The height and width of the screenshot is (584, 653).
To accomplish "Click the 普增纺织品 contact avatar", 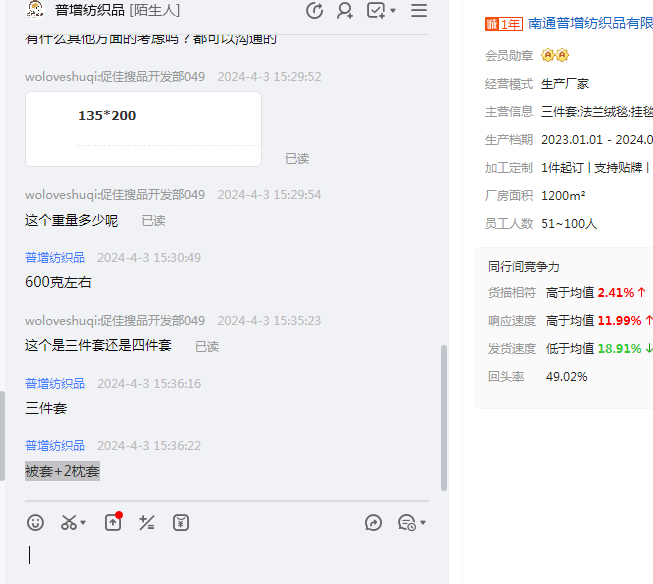I will [35, 11].
